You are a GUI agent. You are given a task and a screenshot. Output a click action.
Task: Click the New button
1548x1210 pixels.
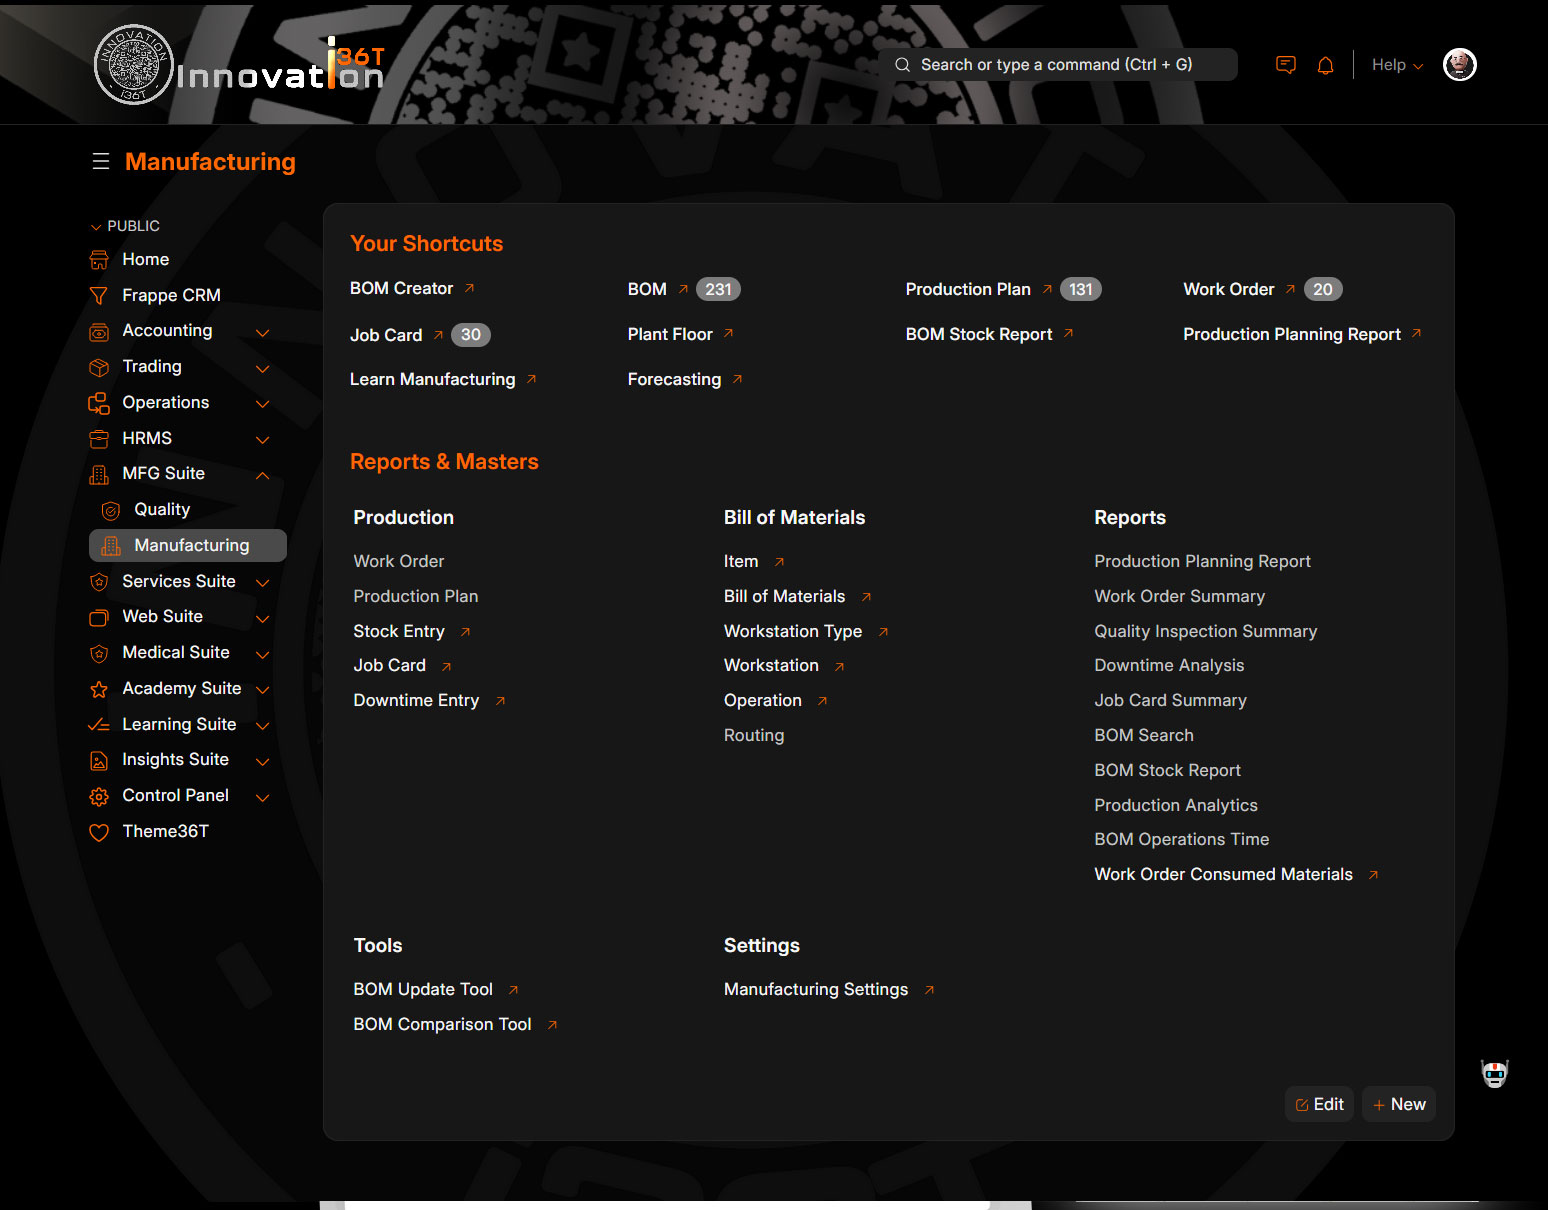click(1398, 1104)
